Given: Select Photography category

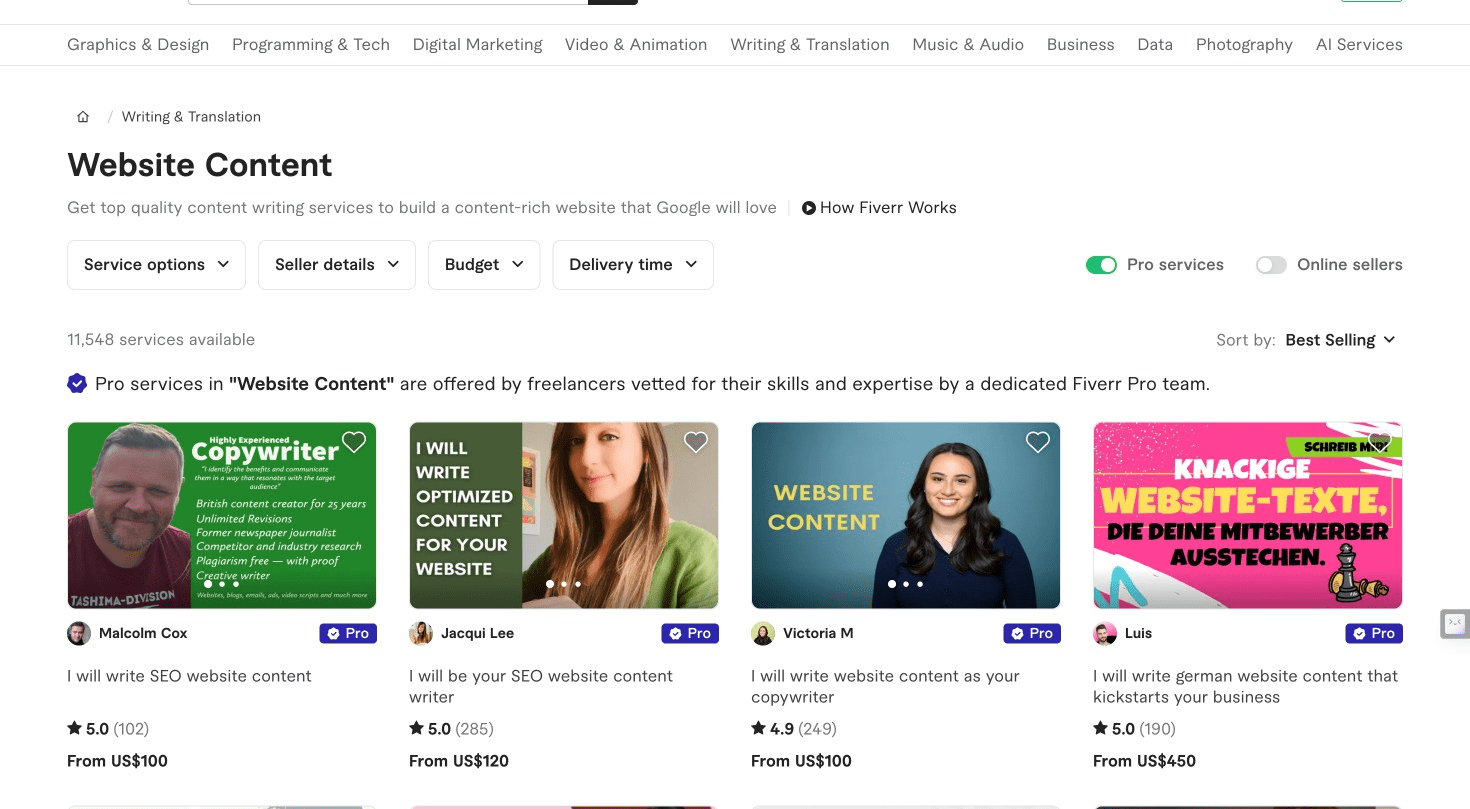Looking at the screenshot, I should (1244, 45).
